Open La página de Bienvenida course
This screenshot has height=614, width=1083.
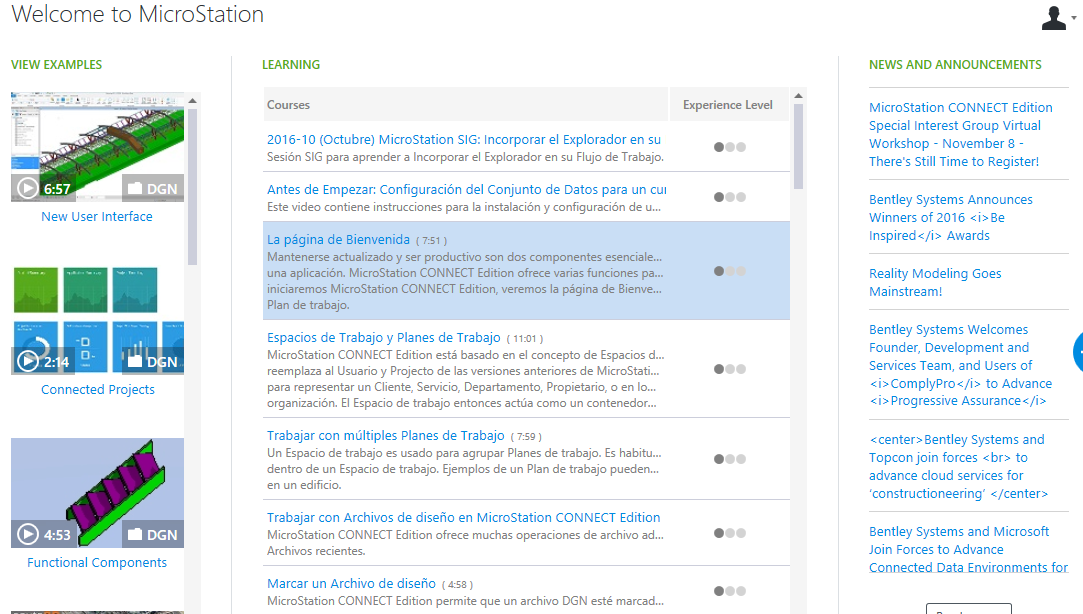(338, 240)
